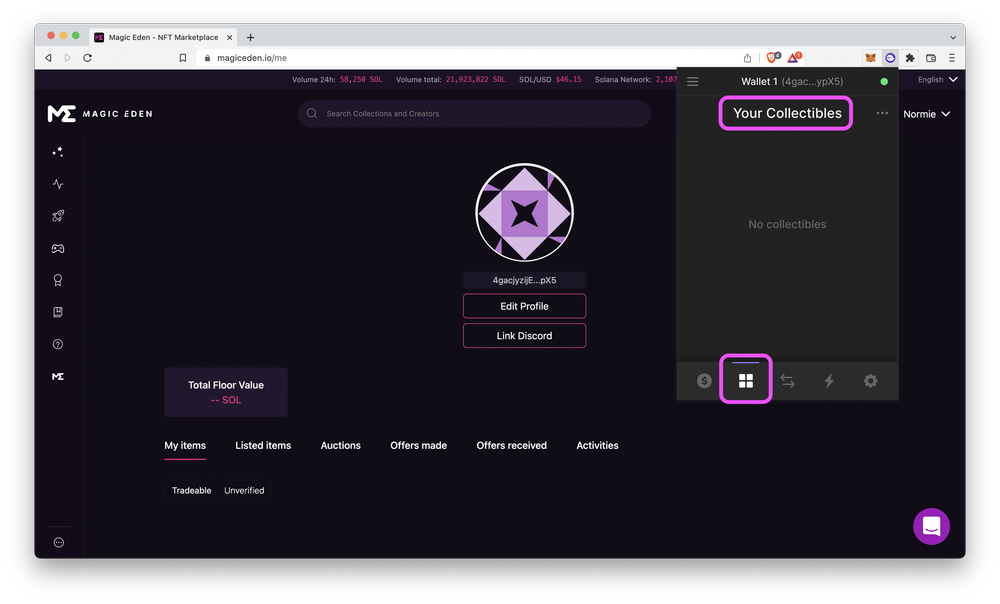This screenshot has width=1000, height=604.
Task: Open the English language dropdown
Action: pos(938,80)
